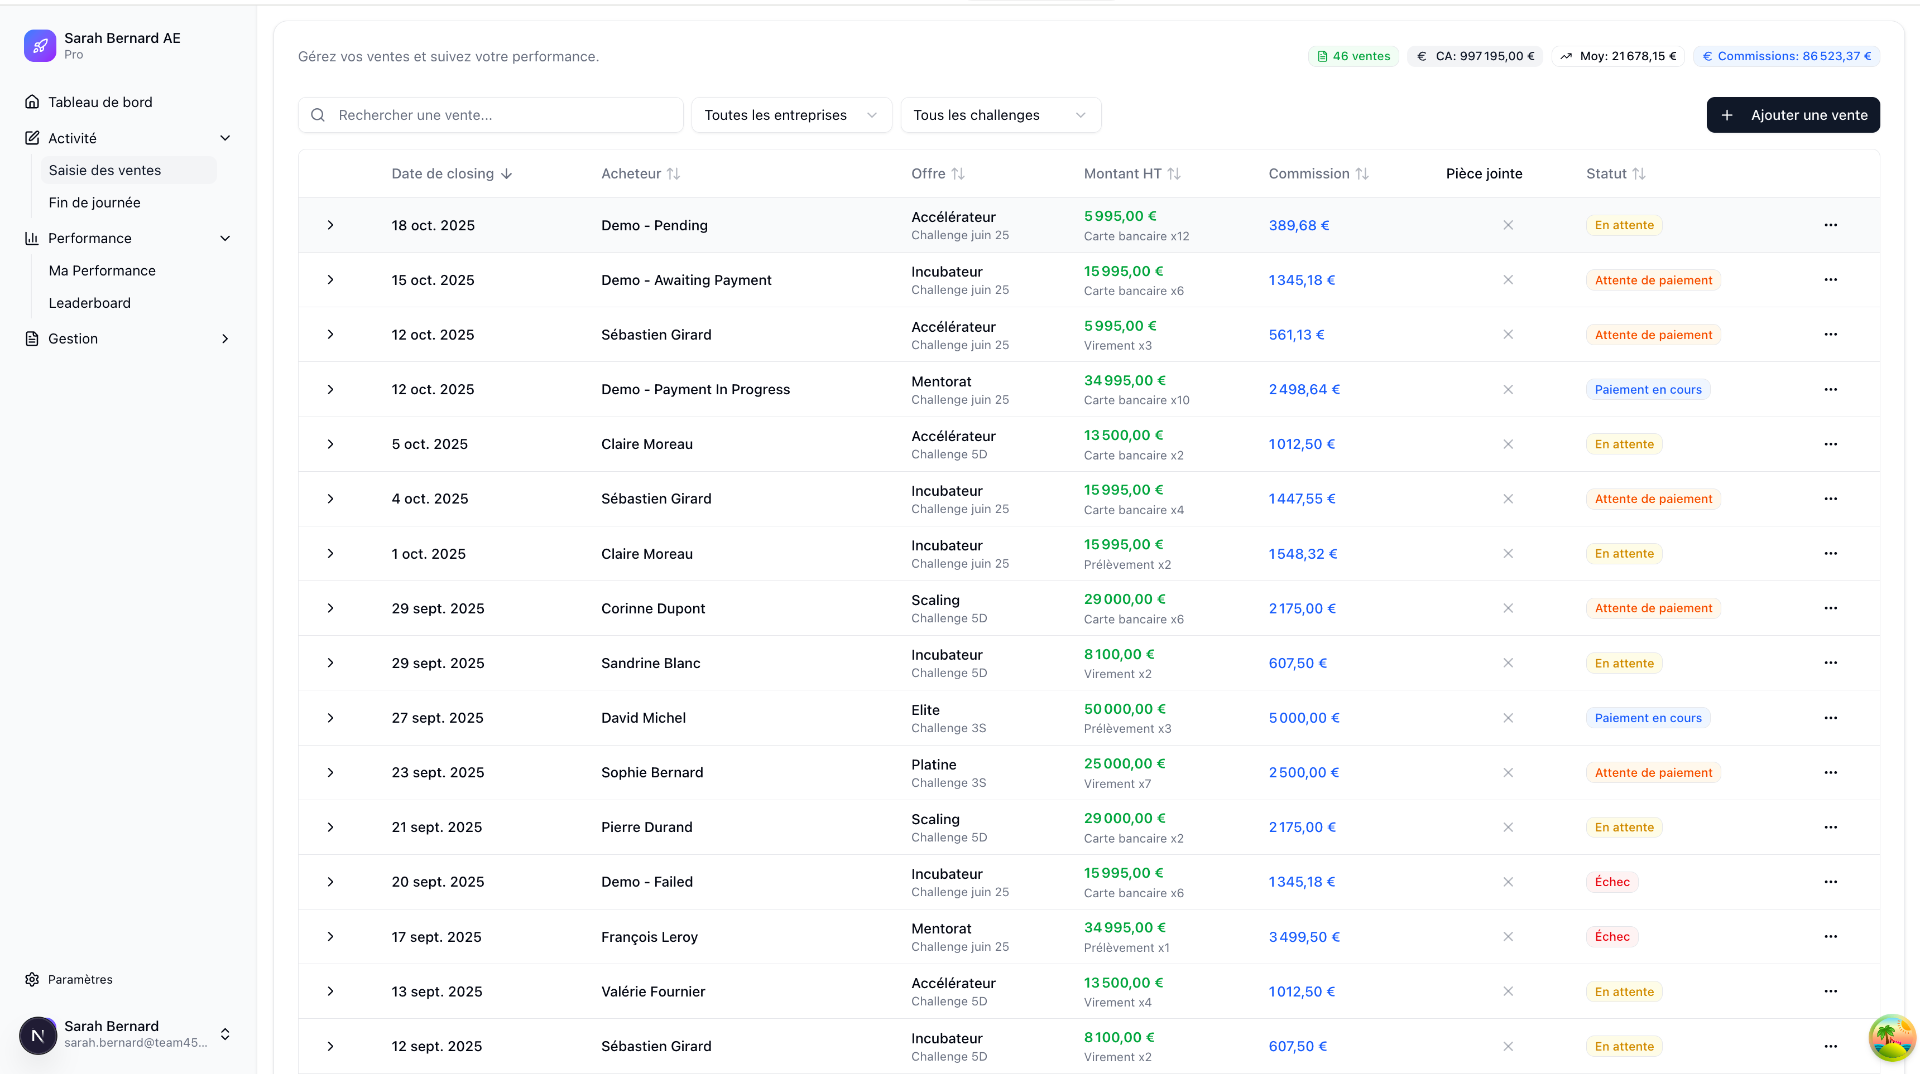Click sort arrows next to Acheteur column
The width and height of the screenshot is (1920, 1074).
[x=673, y=174]
